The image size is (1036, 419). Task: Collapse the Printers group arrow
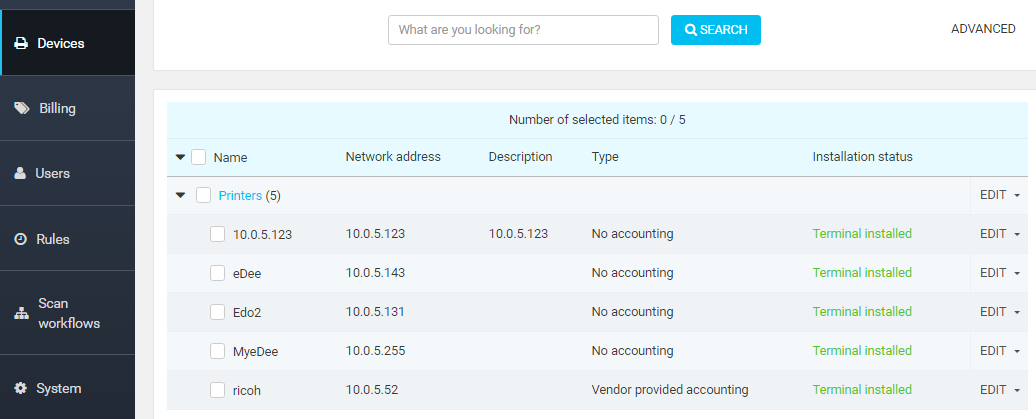[x=181, y=195]
